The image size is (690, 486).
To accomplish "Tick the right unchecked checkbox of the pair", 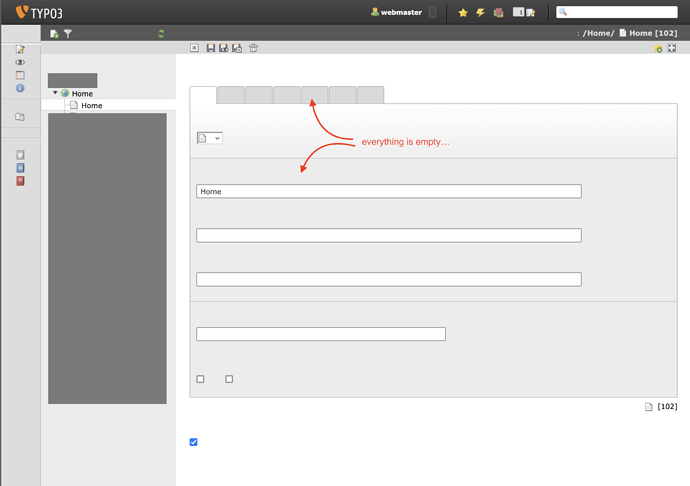I will (229, 379).
